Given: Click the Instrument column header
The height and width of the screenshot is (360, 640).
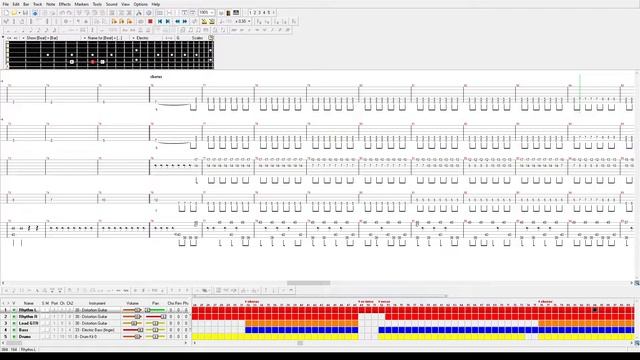Looking at the screenshot, I should click(x=97, y=303).
